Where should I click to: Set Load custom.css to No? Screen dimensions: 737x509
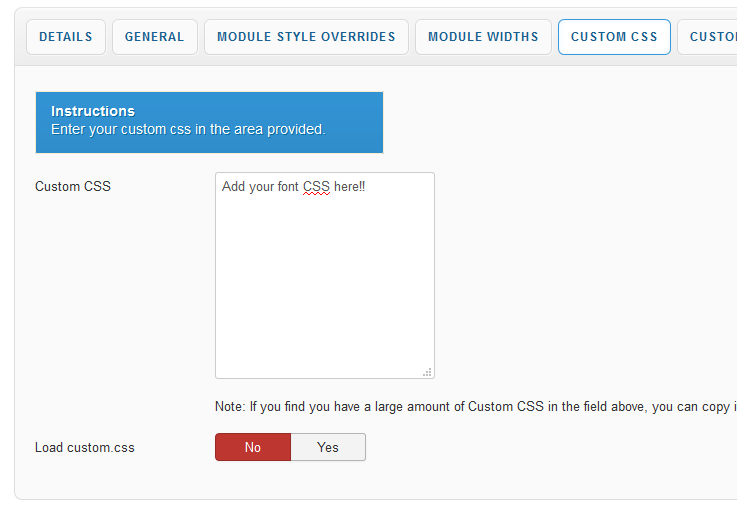pyautogui.click(x=253, y=447)
